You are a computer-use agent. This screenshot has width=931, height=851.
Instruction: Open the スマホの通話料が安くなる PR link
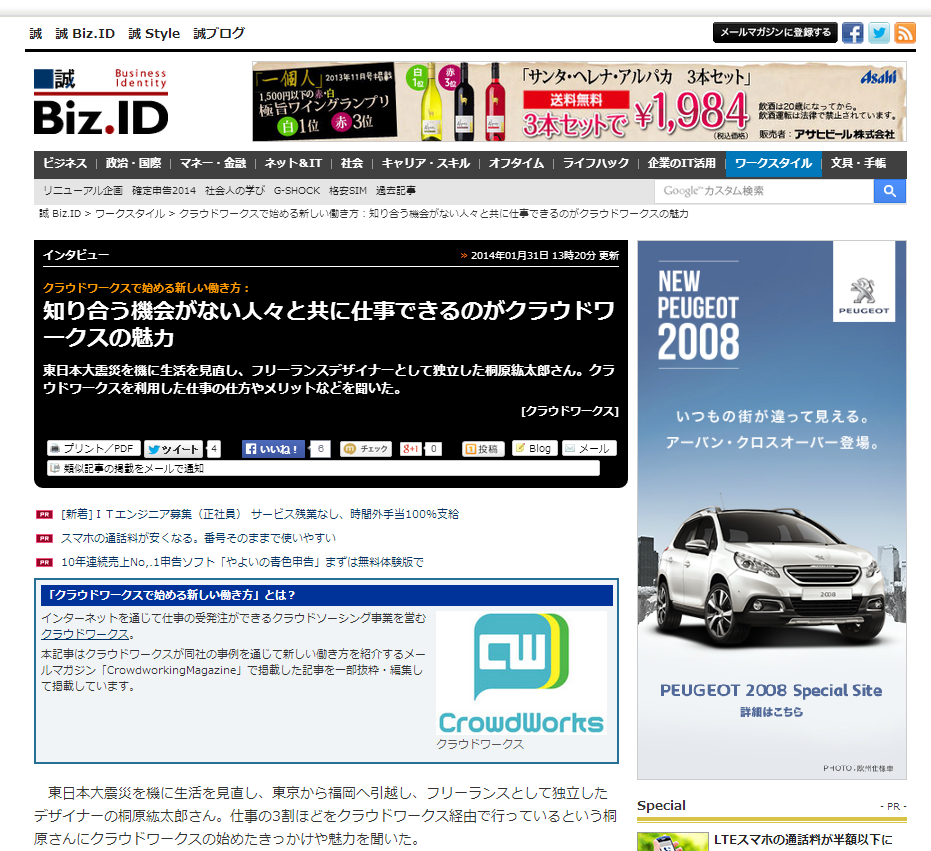[x=198, y=538]
